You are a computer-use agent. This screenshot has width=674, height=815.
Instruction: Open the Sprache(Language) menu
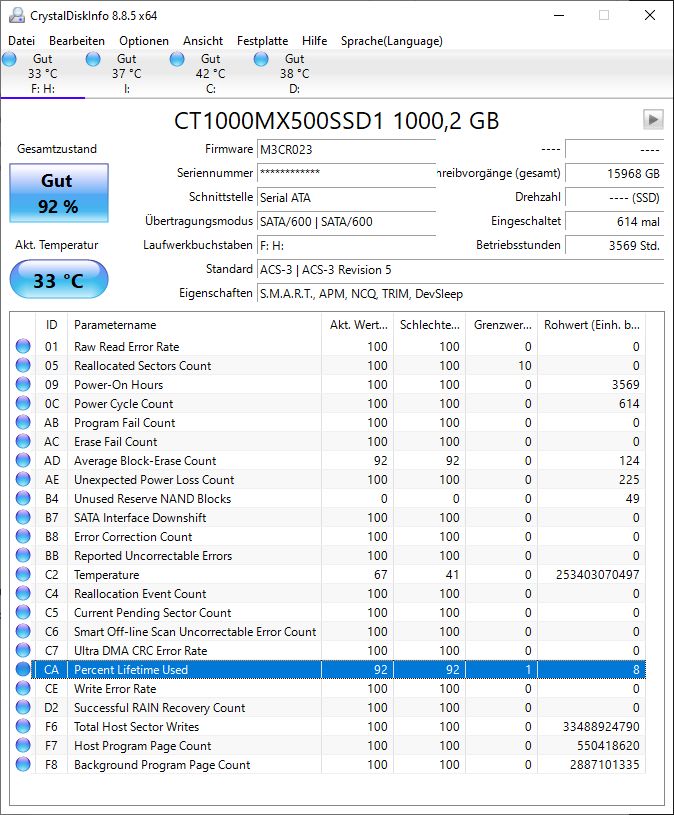tap(392, 41)
